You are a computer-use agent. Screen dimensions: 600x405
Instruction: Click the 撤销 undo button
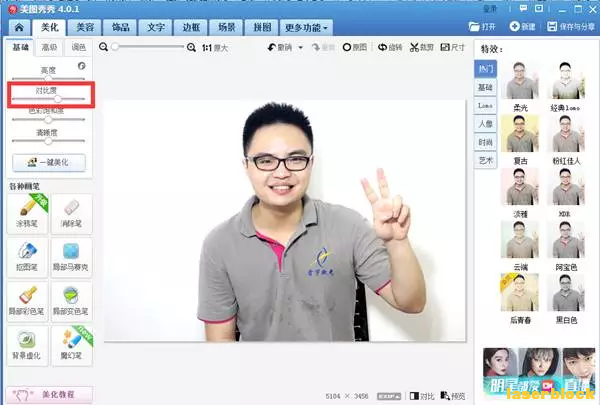tap(280, 47)
